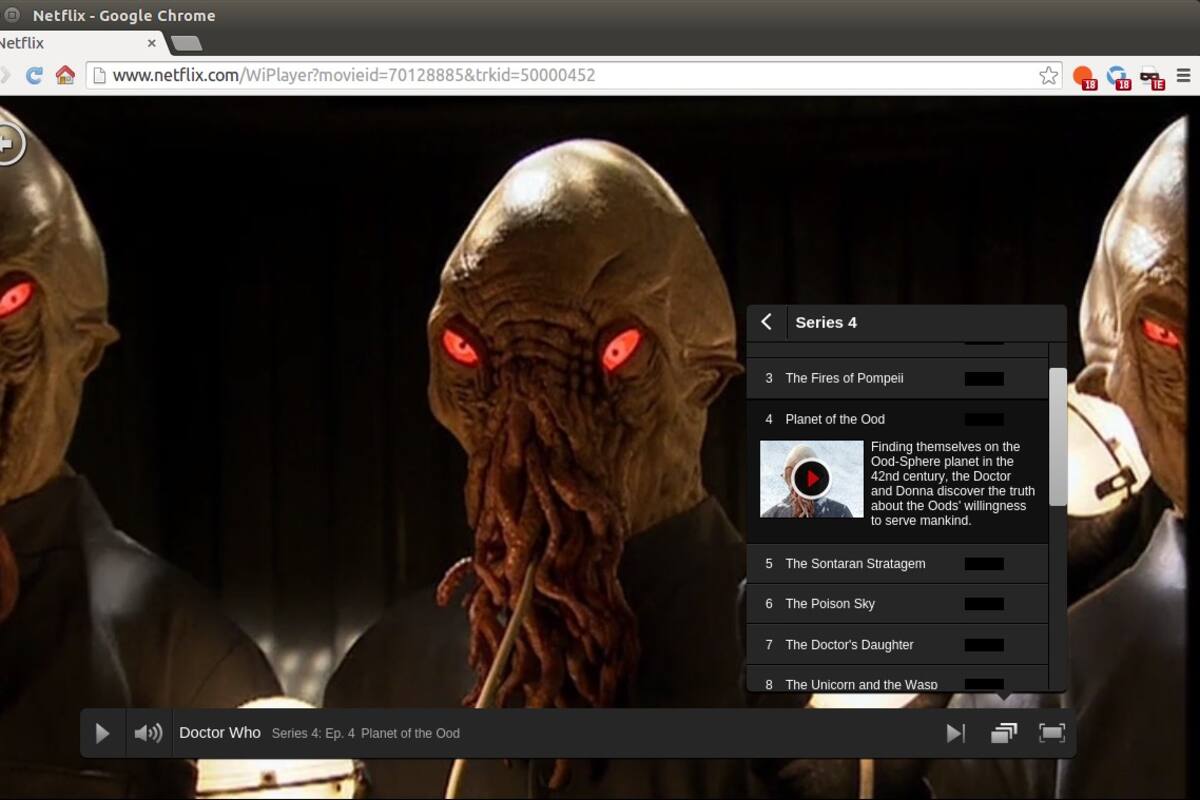Click progress bar beside The Sontaran Stratagem
The image size is (1200, 800).
click(984, 564)
